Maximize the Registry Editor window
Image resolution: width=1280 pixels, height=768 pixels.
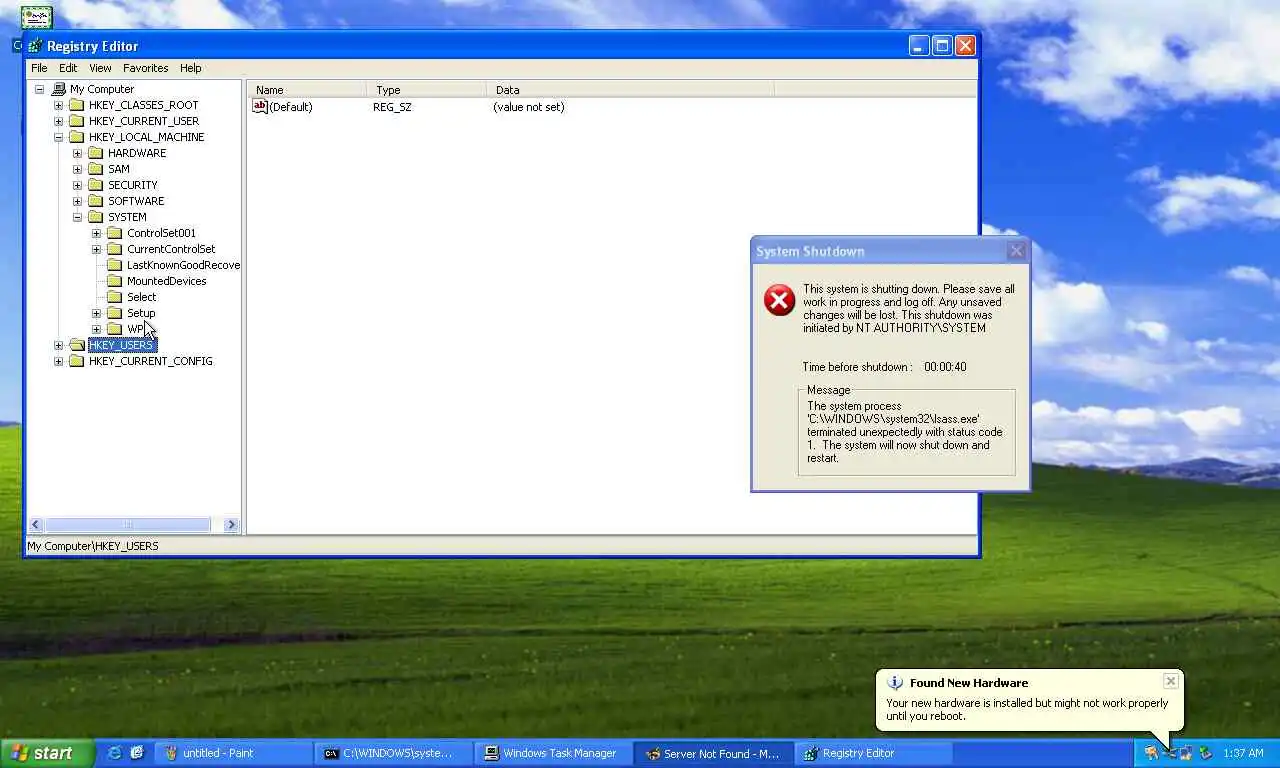[942, 46]
